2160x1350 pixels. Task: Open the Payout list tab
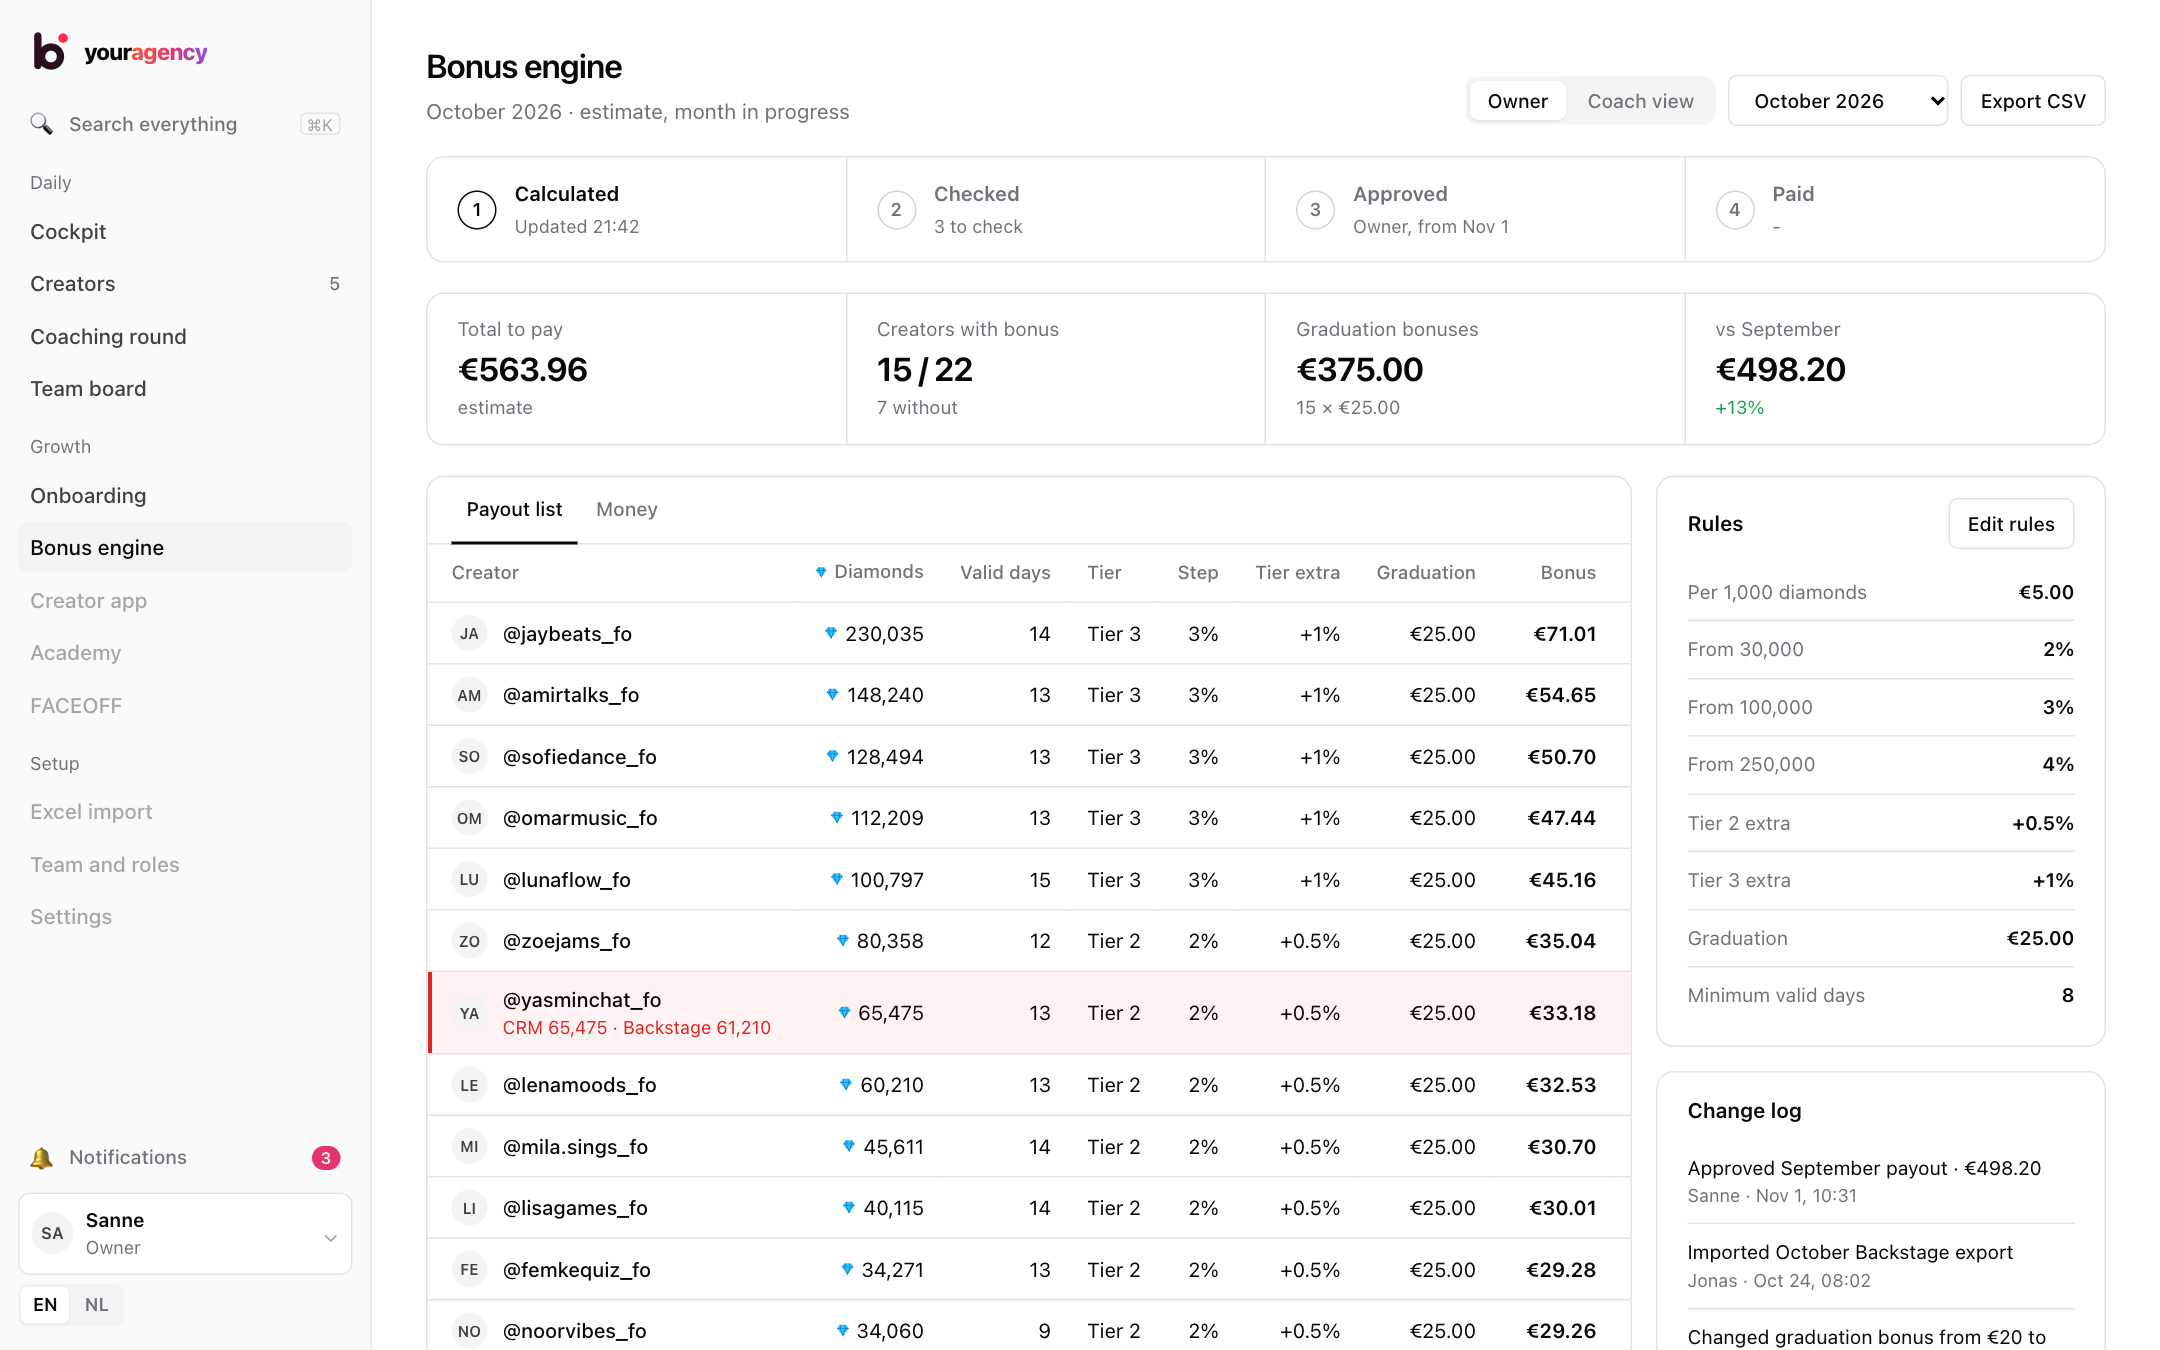[514, 510]
